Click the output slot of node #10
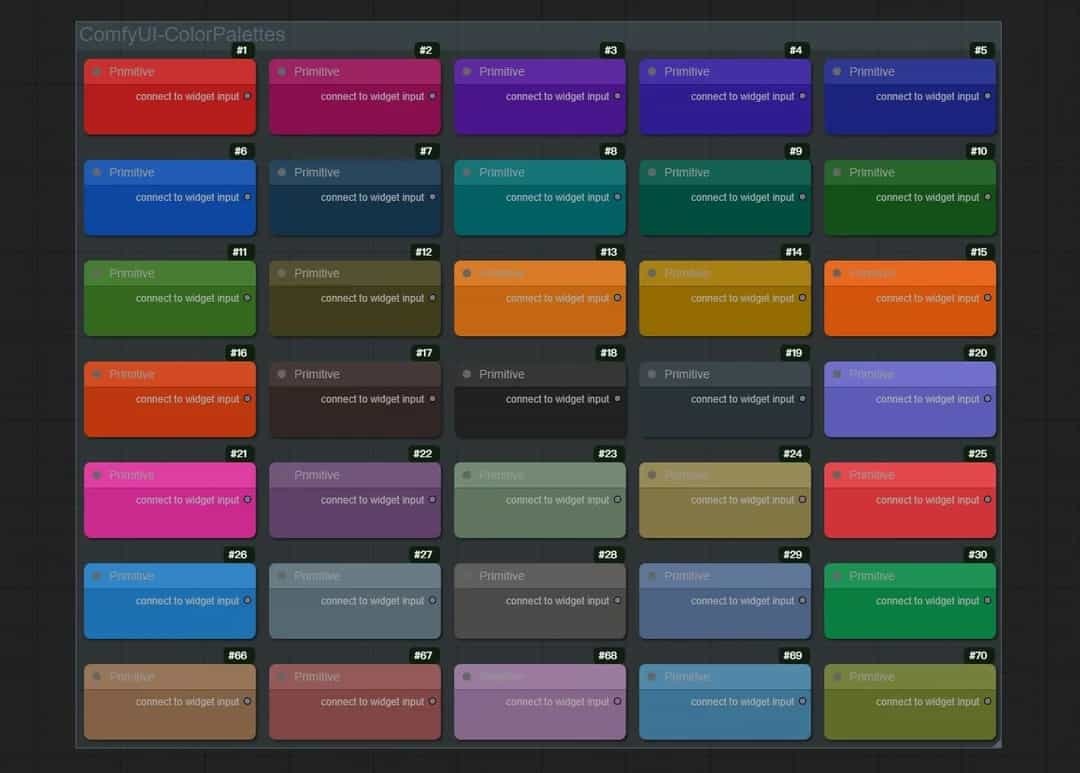This screenshot has width=1080, height=773. pos(987,197)
